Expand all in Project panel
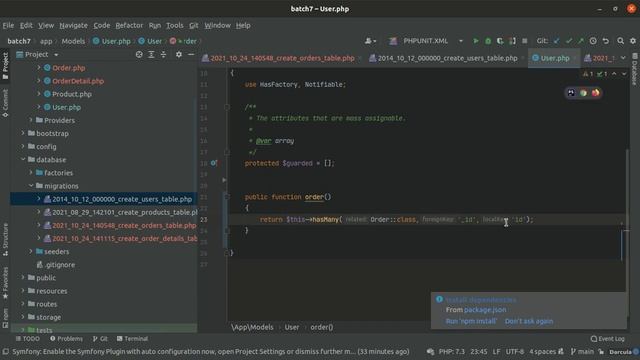Image resolution: width=640 pixels, height=360 pixels. coord(151,54)
